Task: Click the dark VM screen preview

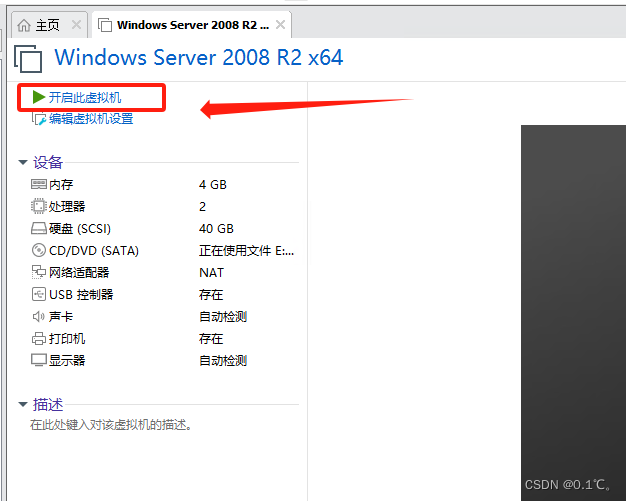Action: tap(573, 313)
